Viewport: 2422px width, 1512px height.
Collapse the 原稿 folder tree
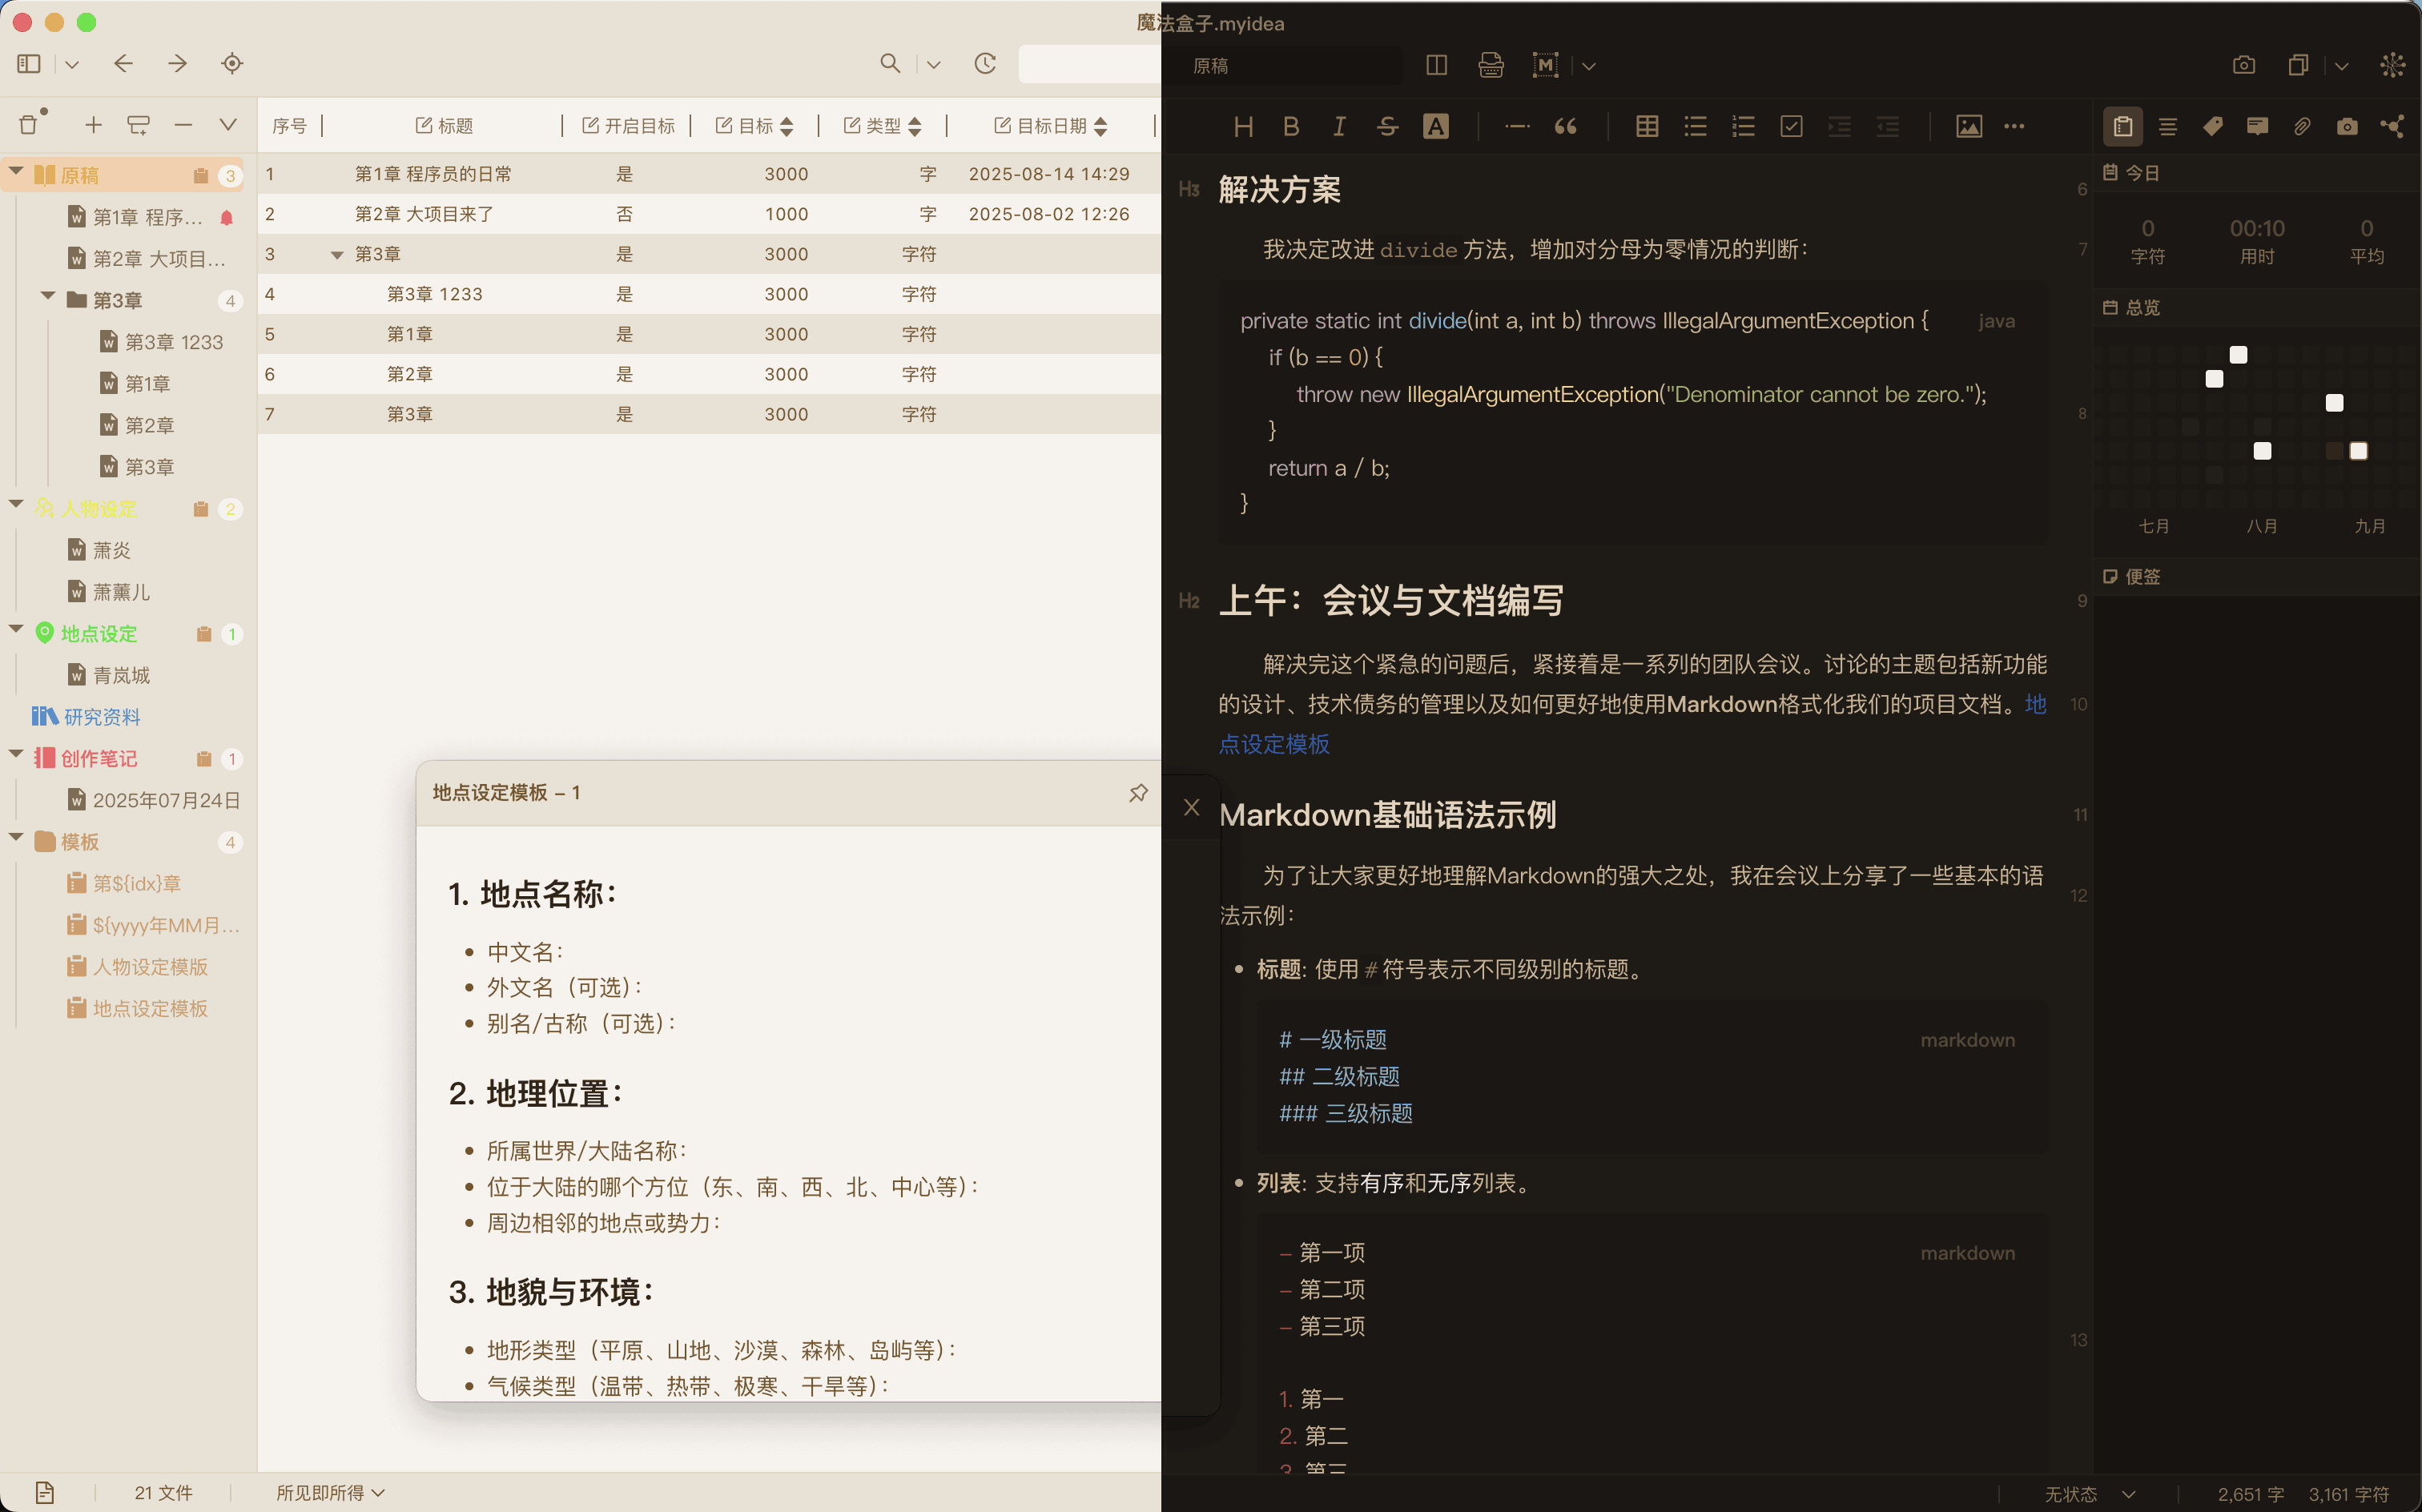coord(16,173)
